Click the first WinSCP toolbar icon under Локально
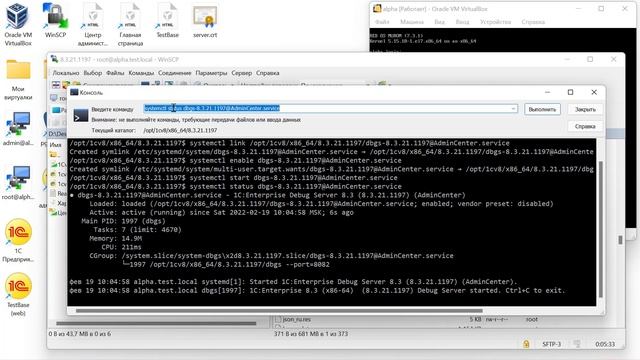Screen dimensions: 640x360 click(x=56, y=85)
